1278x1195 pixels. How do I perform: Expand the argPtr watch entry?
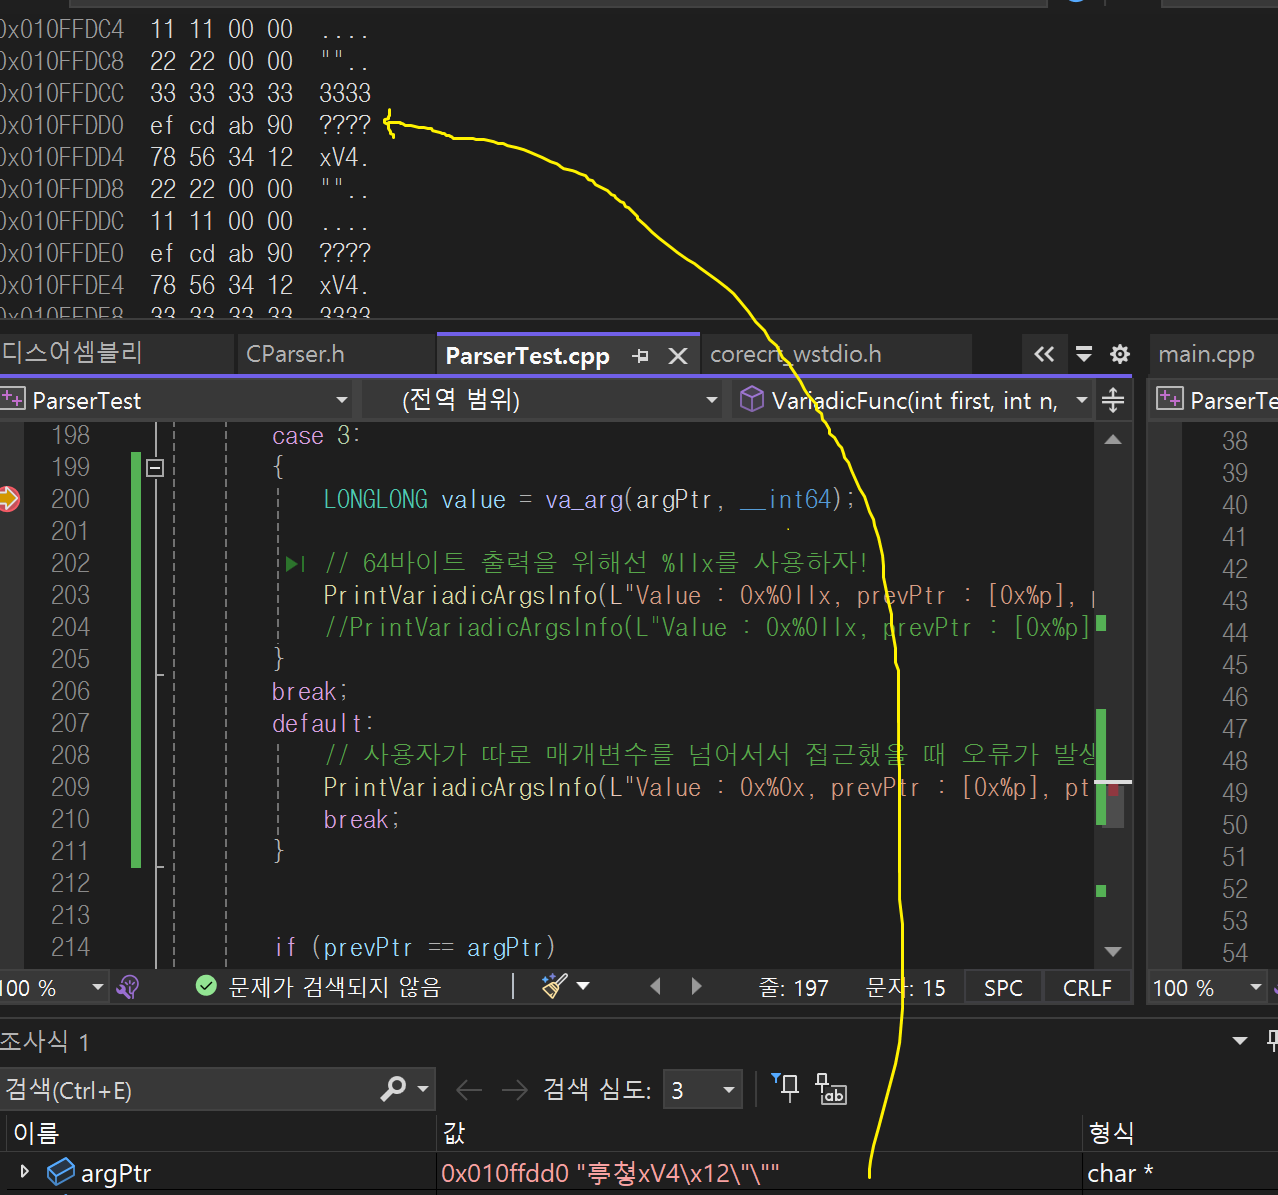25,1171
